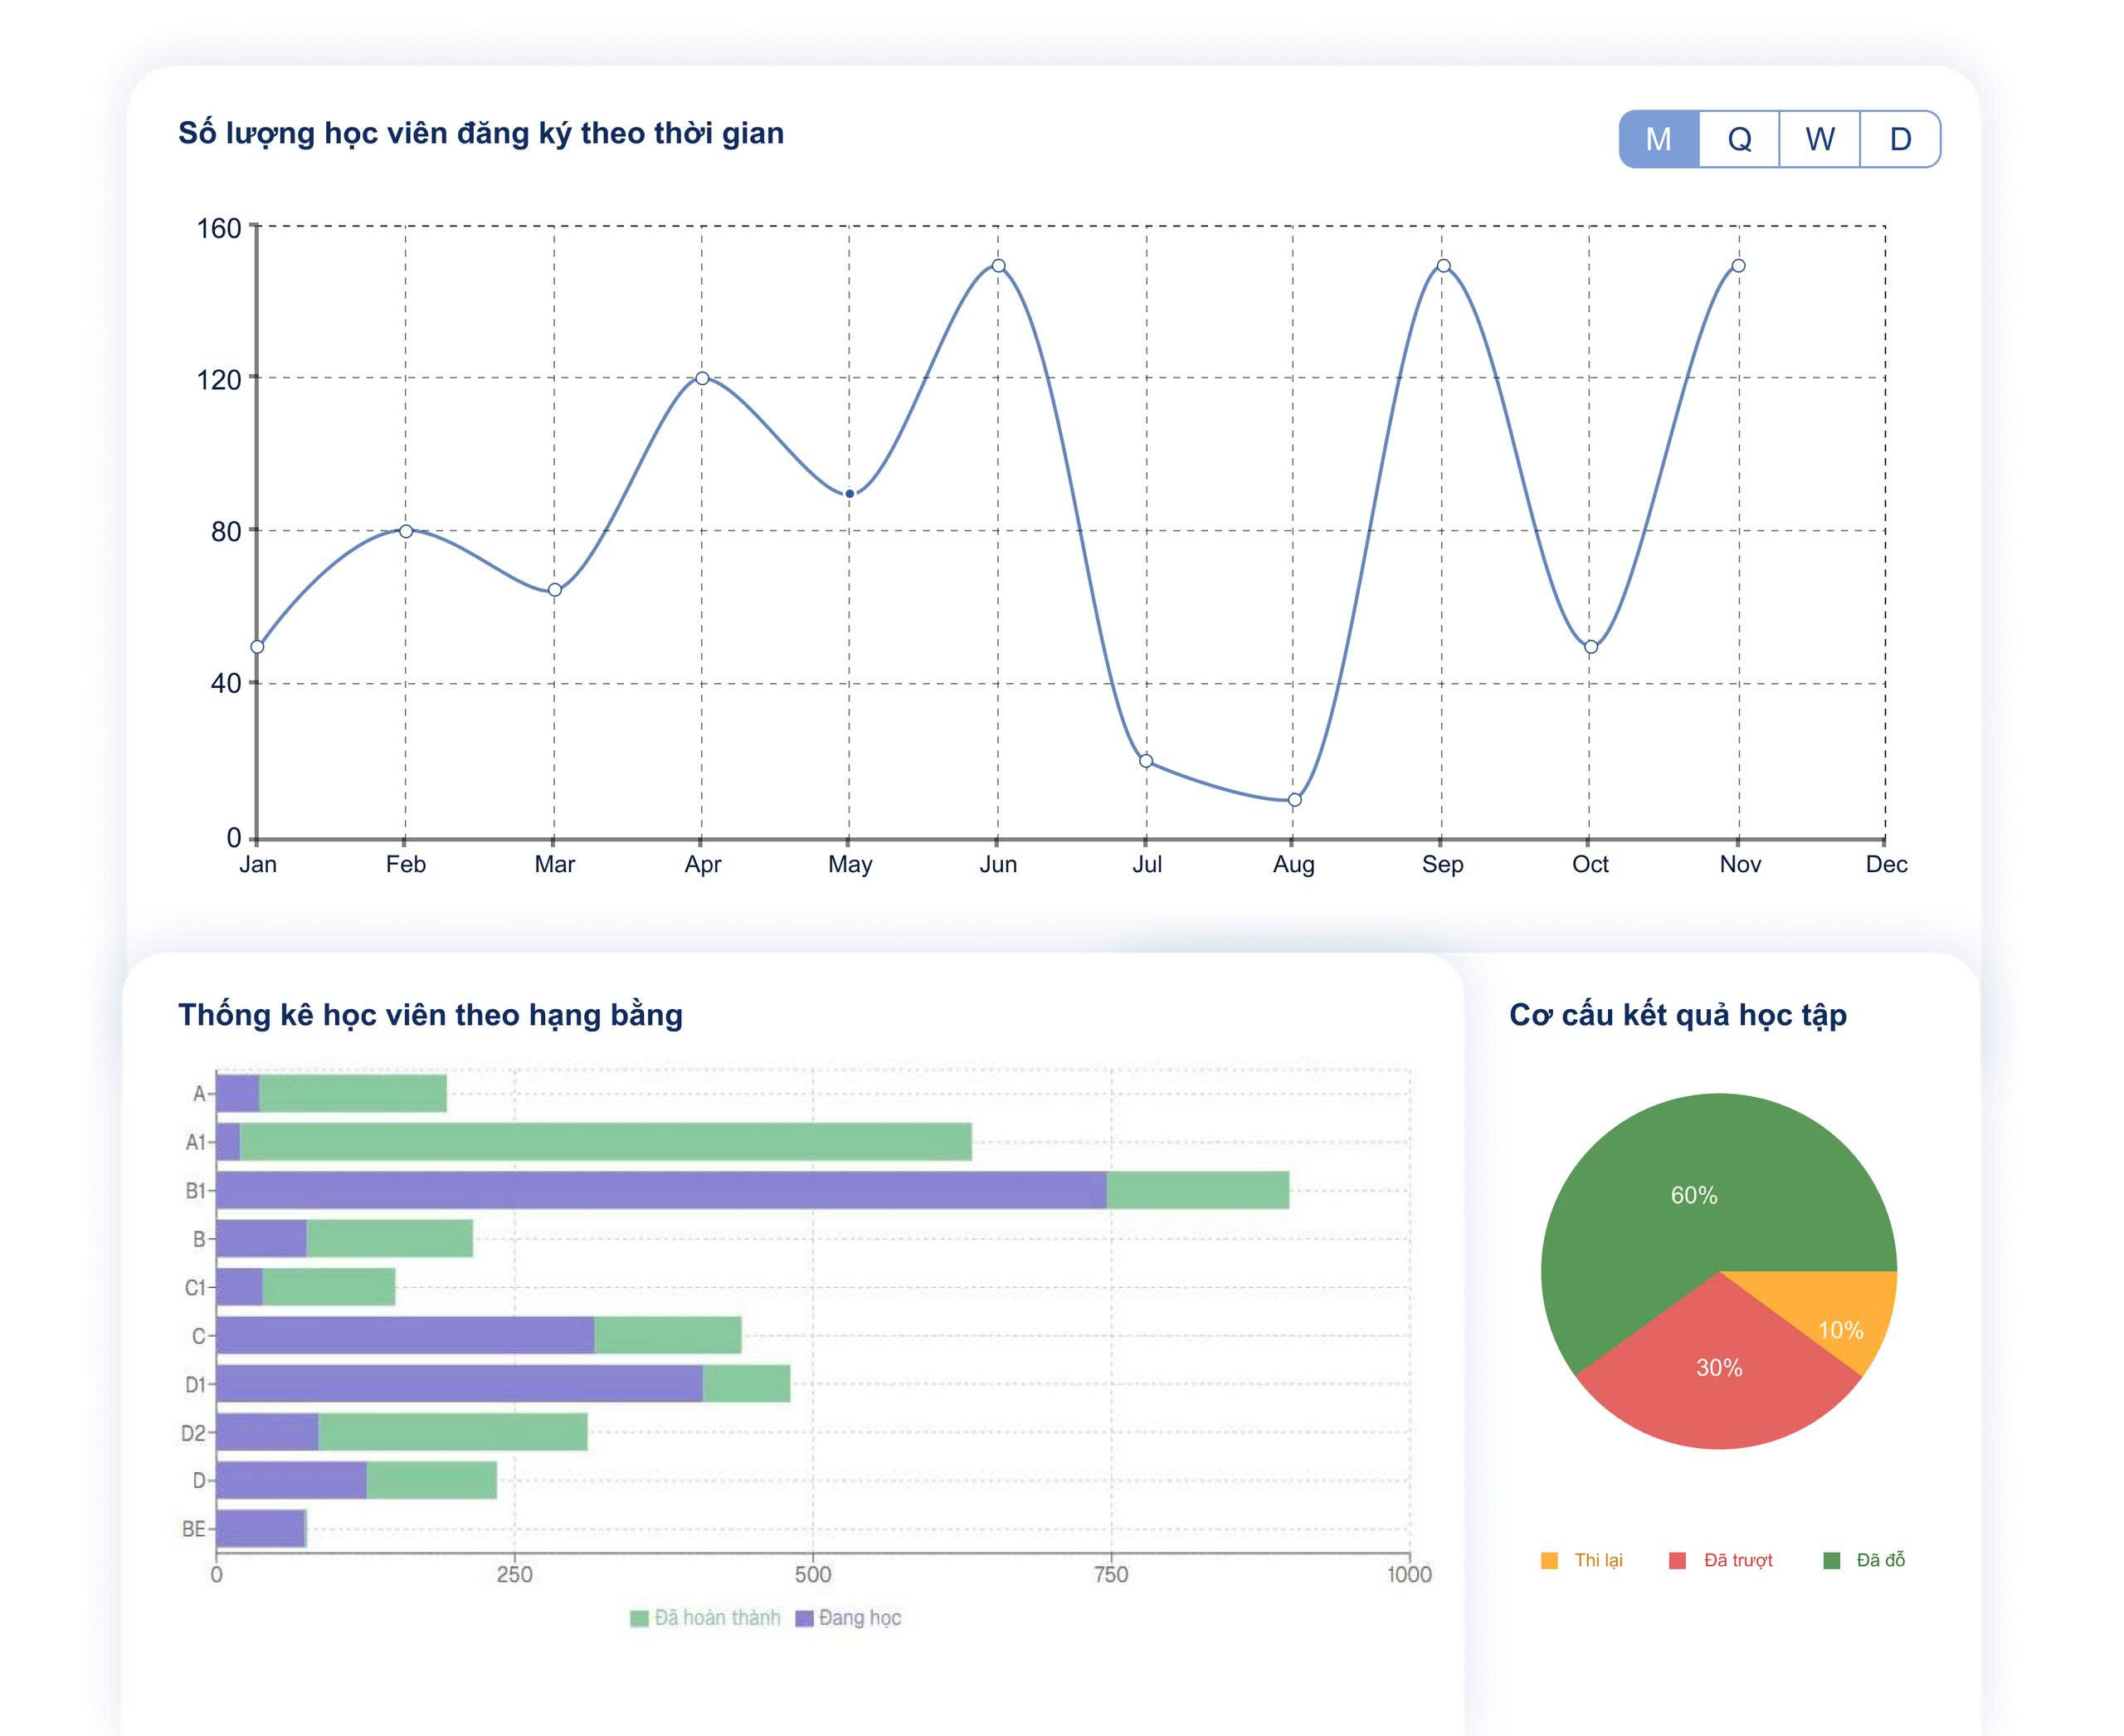Image resolution: width=2124 pixels, height=1736 pixels.
Task: Click the June peak data point
Action: pyautogui.click(x=998, y=266)
